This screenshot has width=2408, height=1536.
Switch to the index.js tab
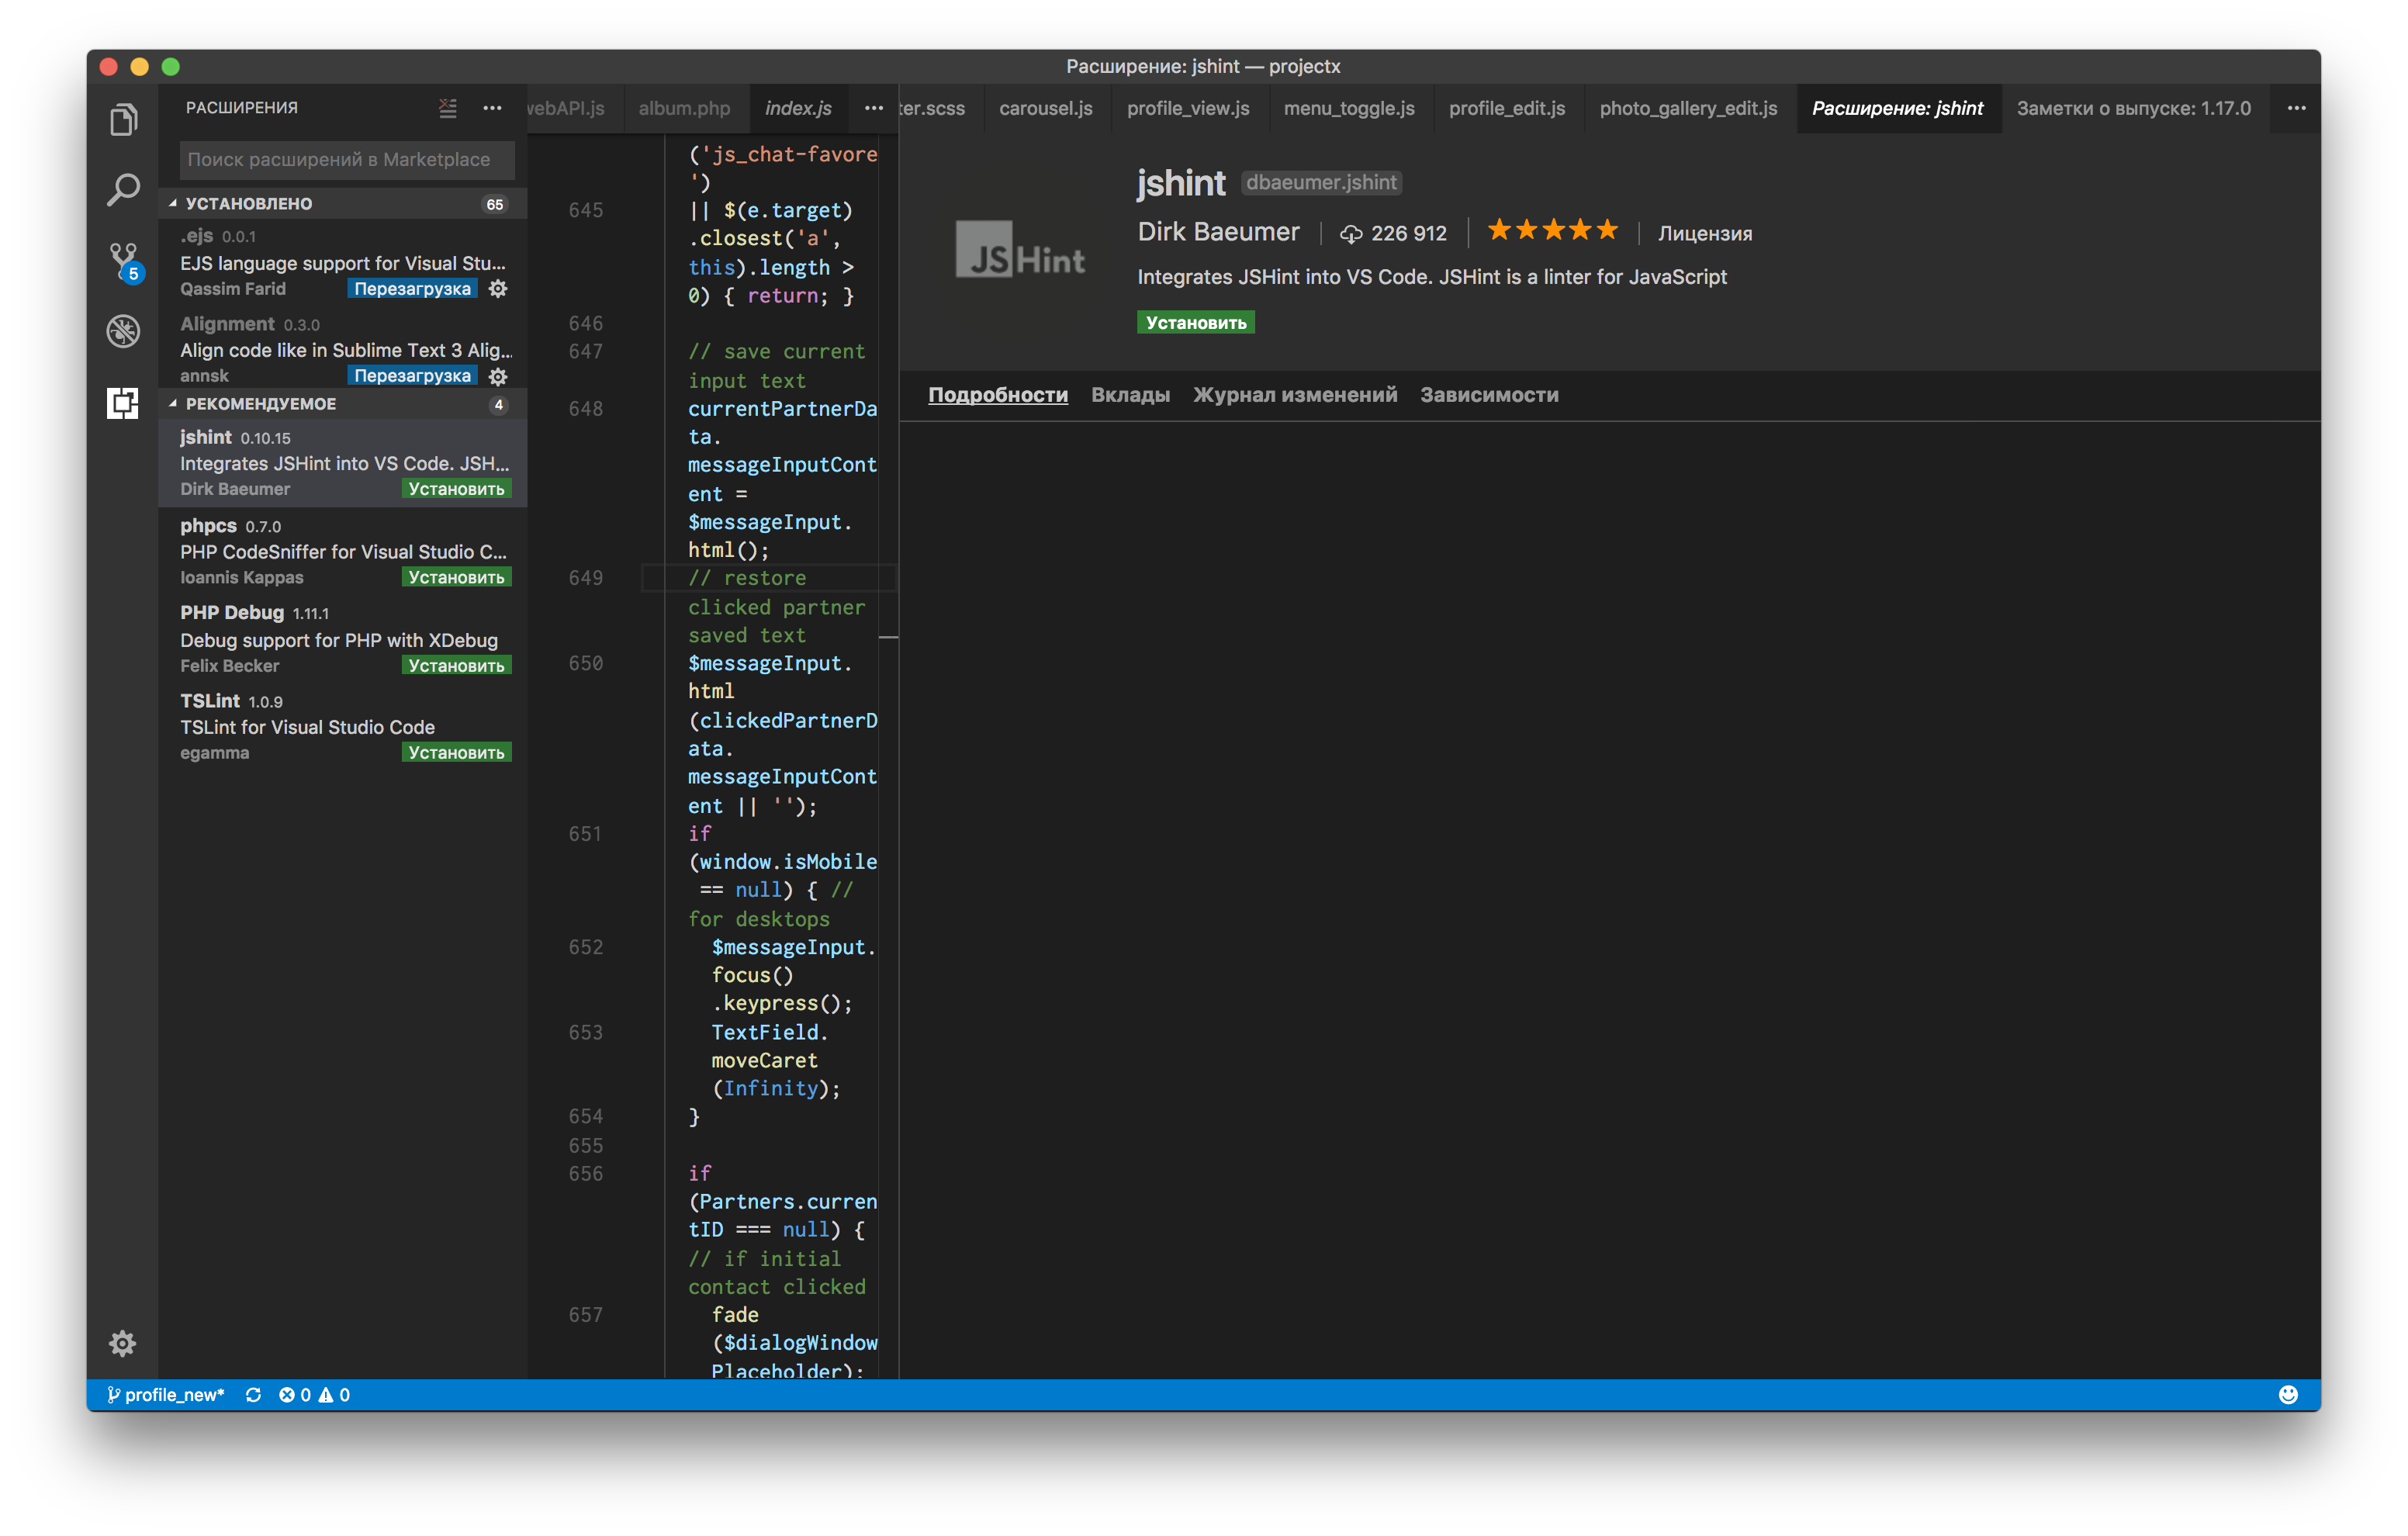click(x=798, y=108)
